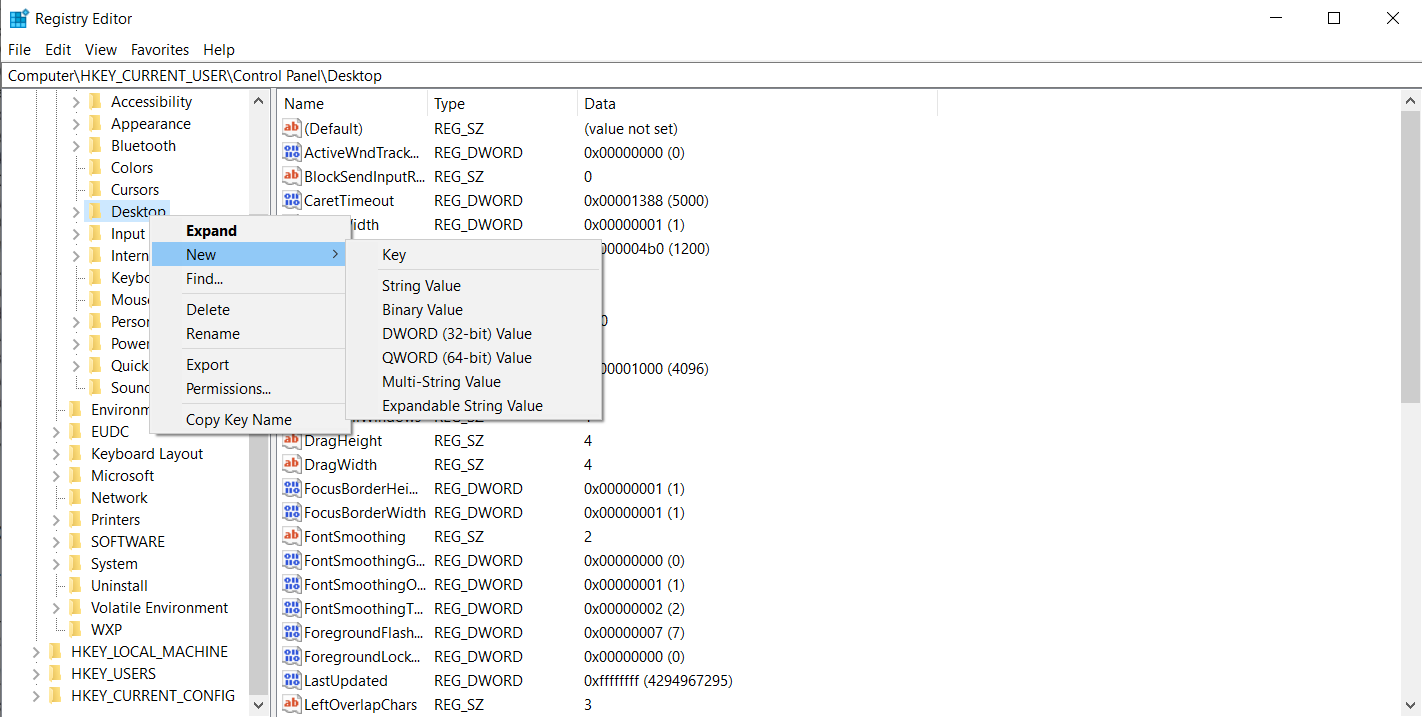Choose Binary Value in New submenu

click(x=474, y=310)
